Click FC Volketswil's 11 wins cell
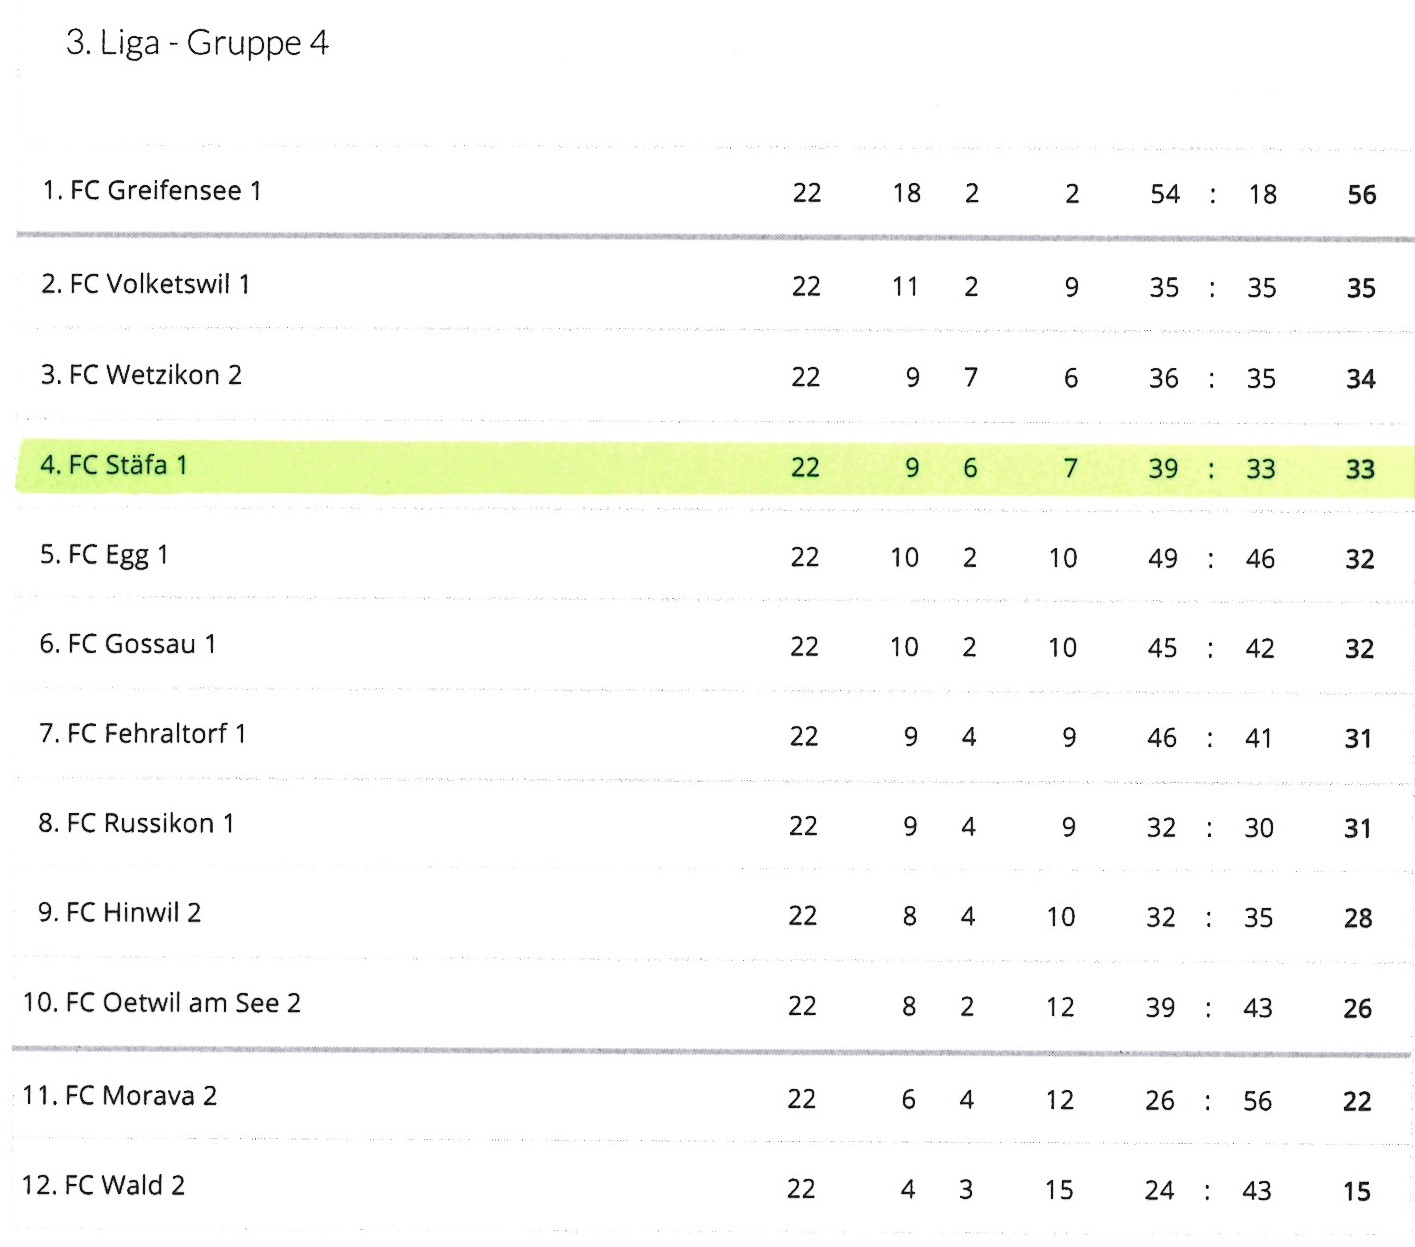Screen dimensions: 1415x1247 pyautogui.click(x=905, y=287)
